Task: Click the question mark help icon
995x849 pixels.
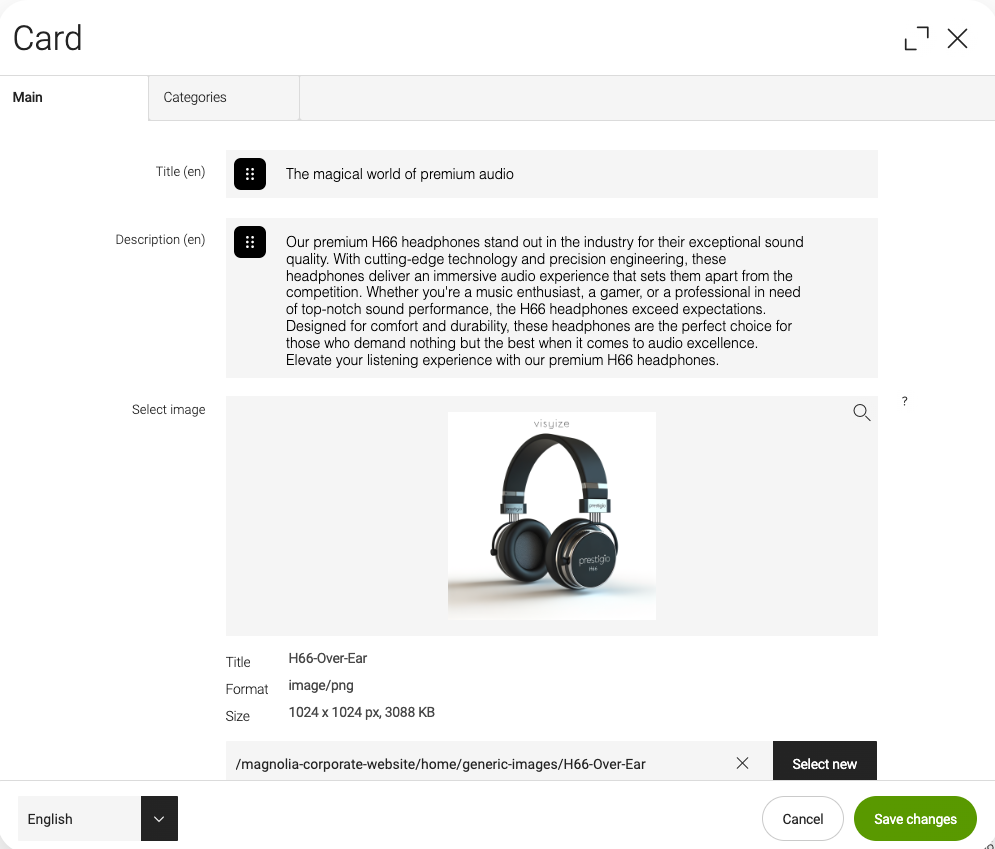Action: coord(905,401)
